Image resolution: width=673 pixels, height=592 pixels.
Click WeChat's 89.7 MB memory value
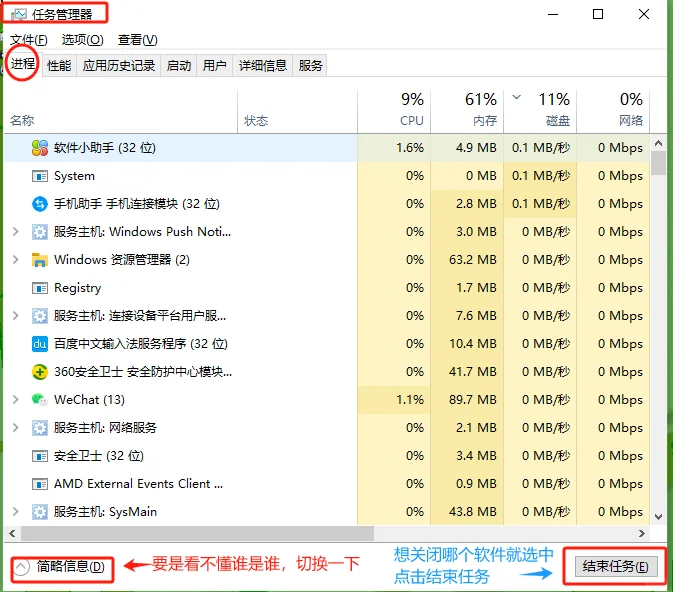[473, 400]
